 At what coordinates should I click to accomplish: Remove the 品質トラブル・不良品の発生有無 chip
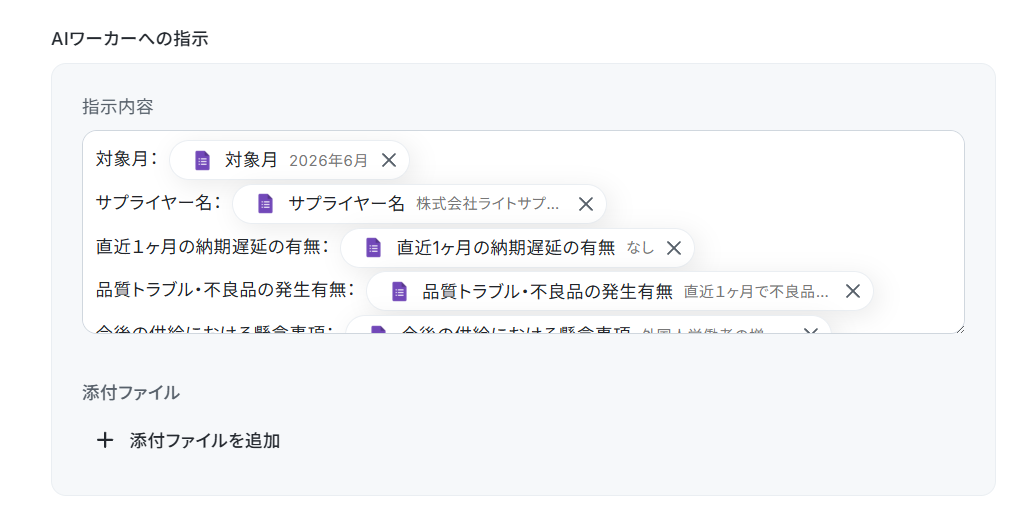coord(853,291)
